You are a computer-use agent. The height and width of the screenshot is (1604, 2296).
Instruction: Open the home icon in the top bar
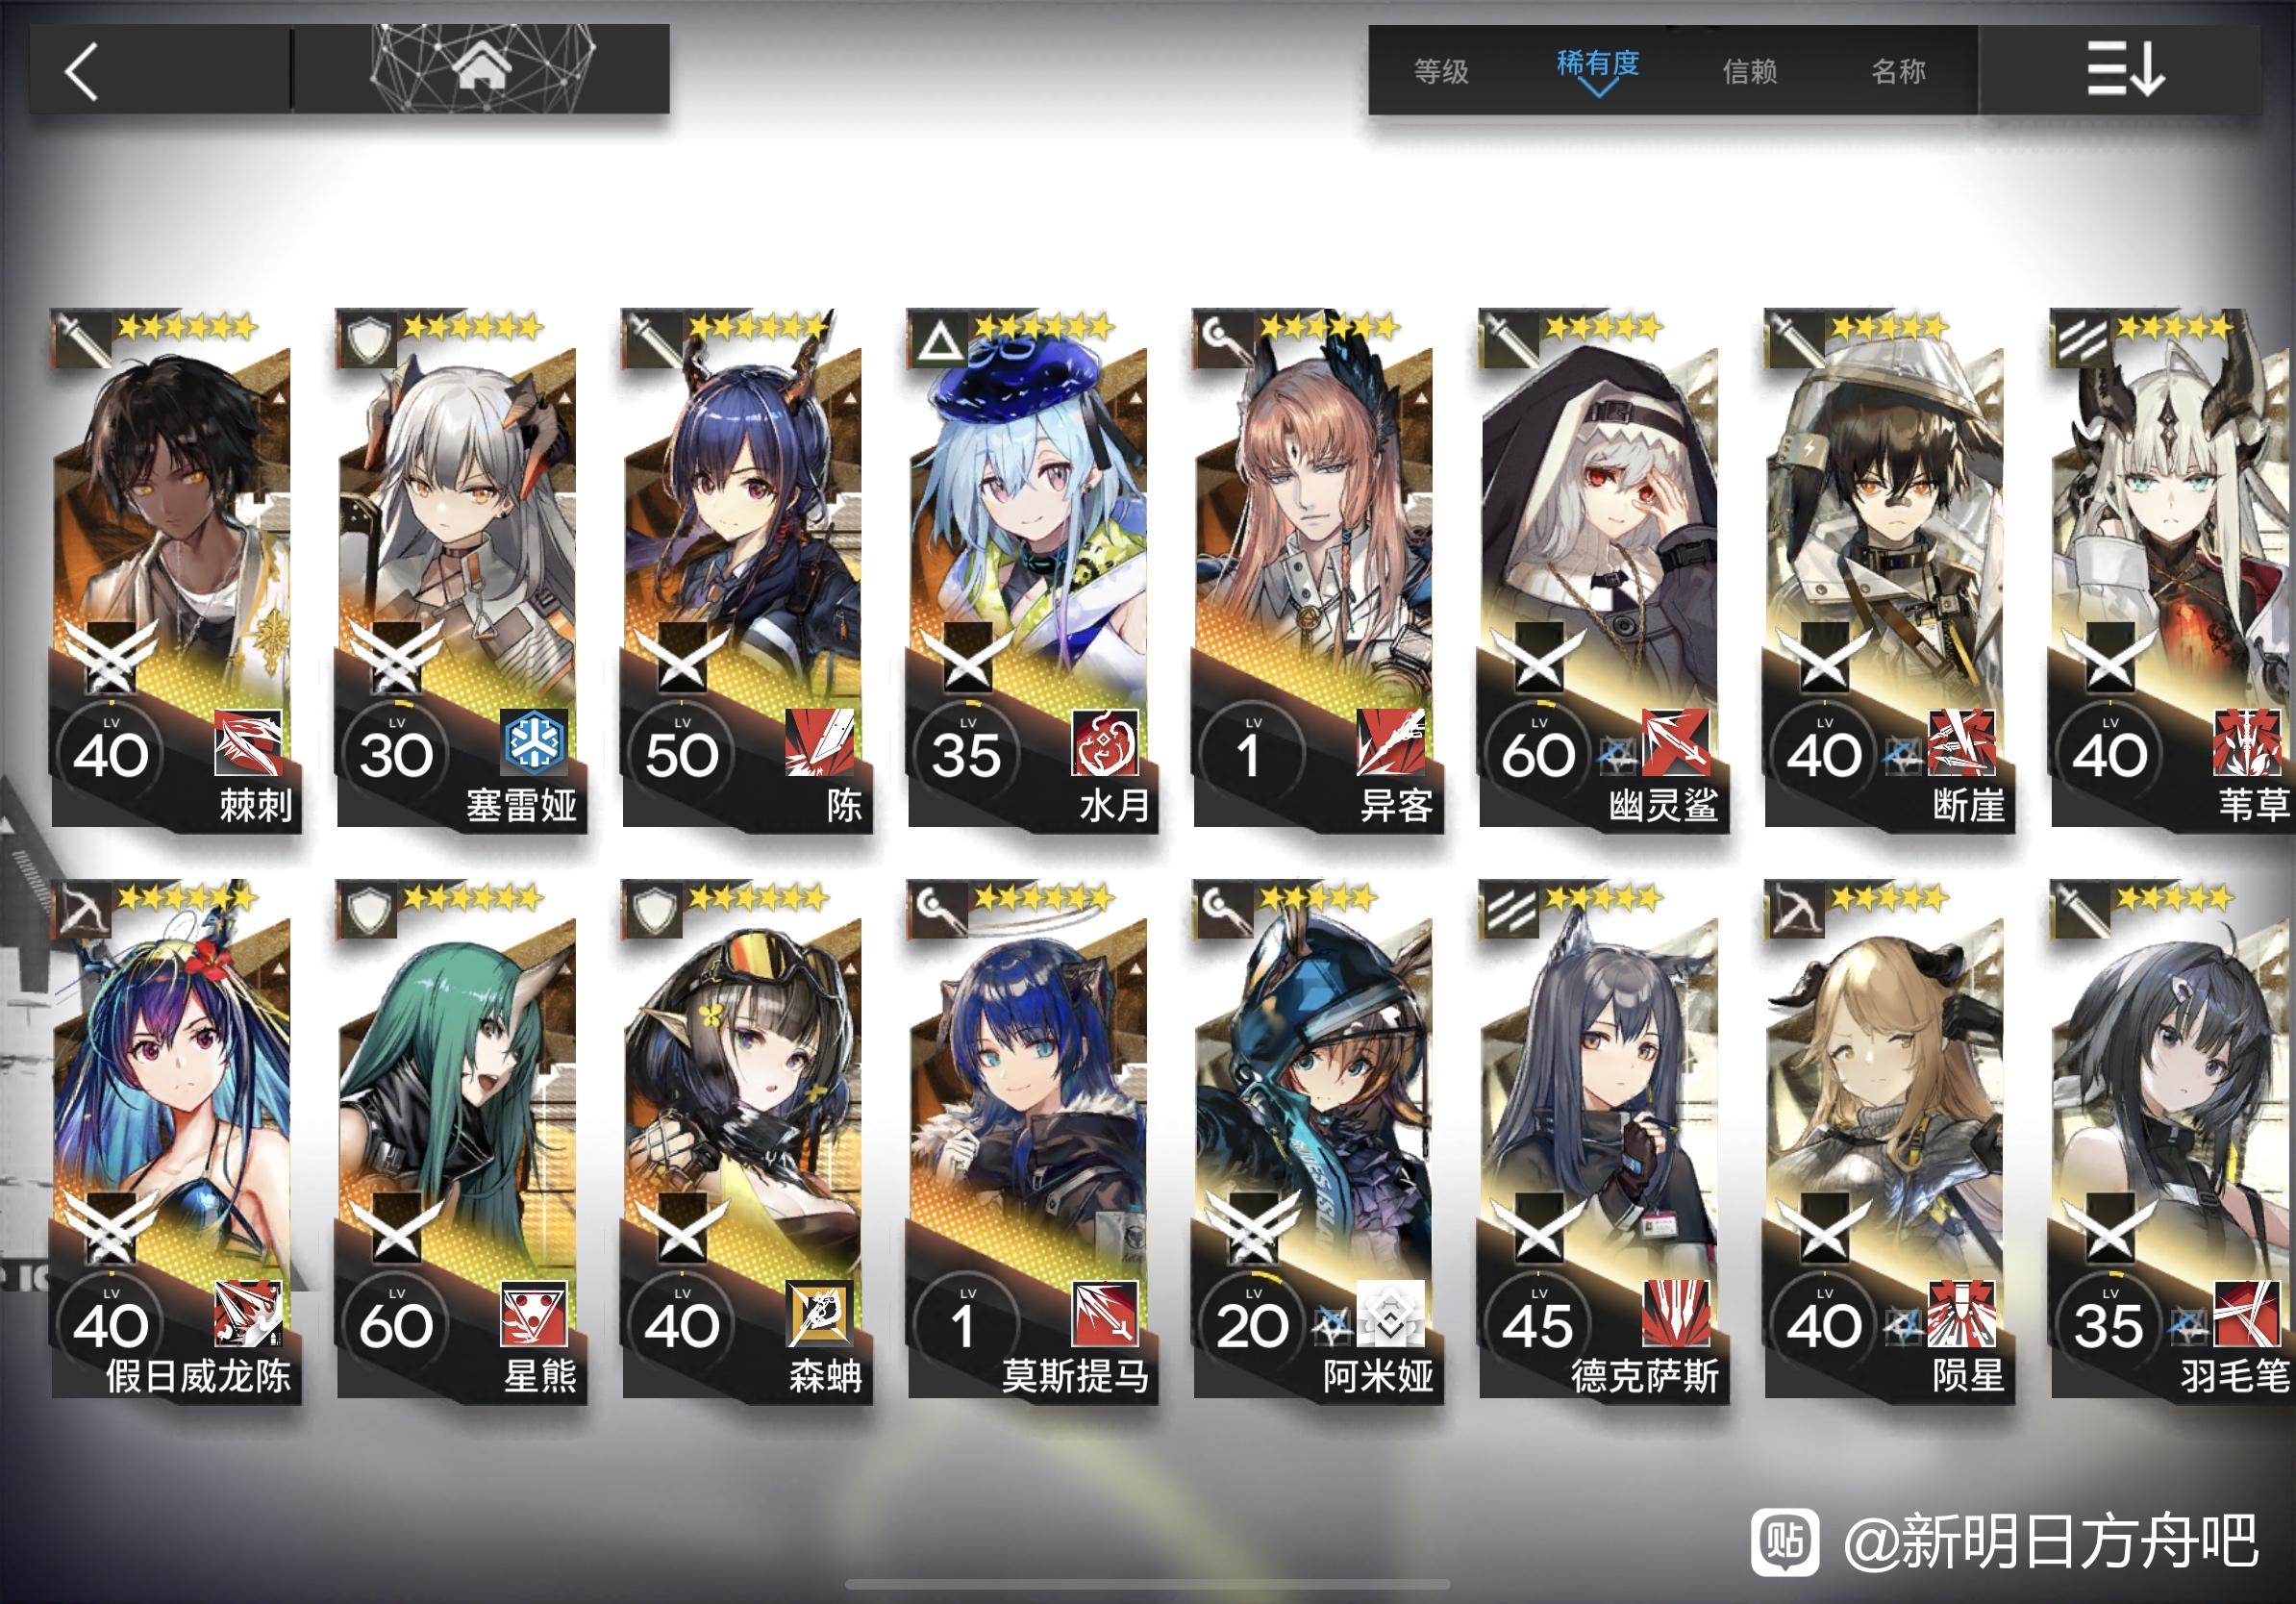click(482, 69)
